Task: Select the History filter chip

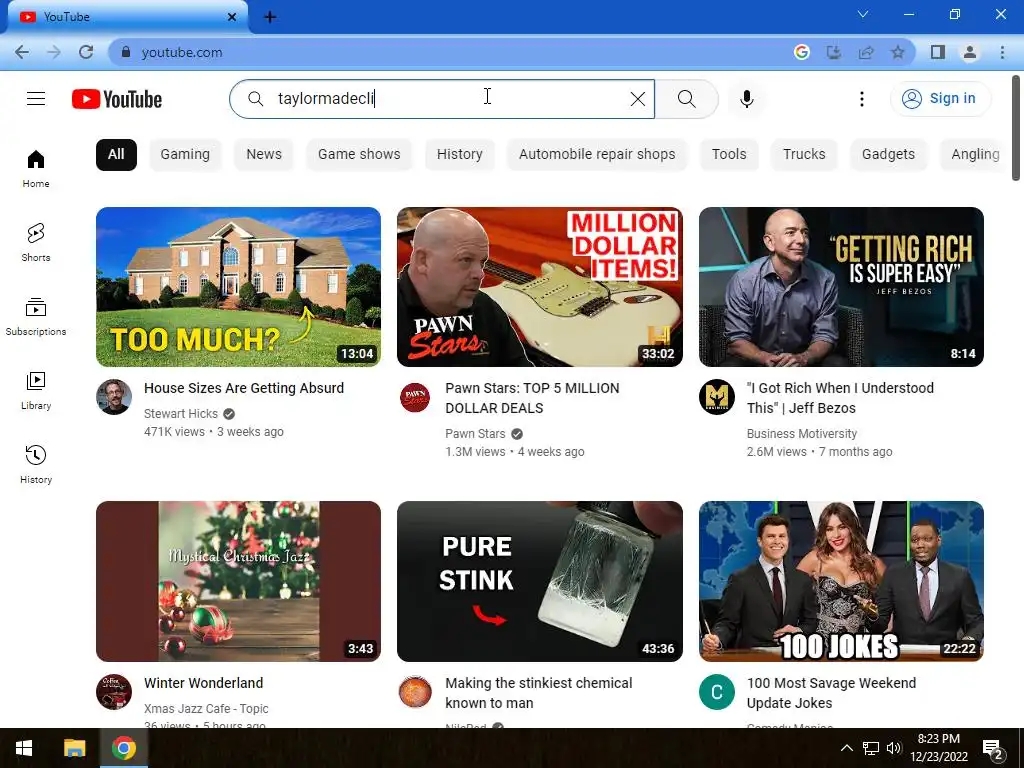Action: pos(460,155)
